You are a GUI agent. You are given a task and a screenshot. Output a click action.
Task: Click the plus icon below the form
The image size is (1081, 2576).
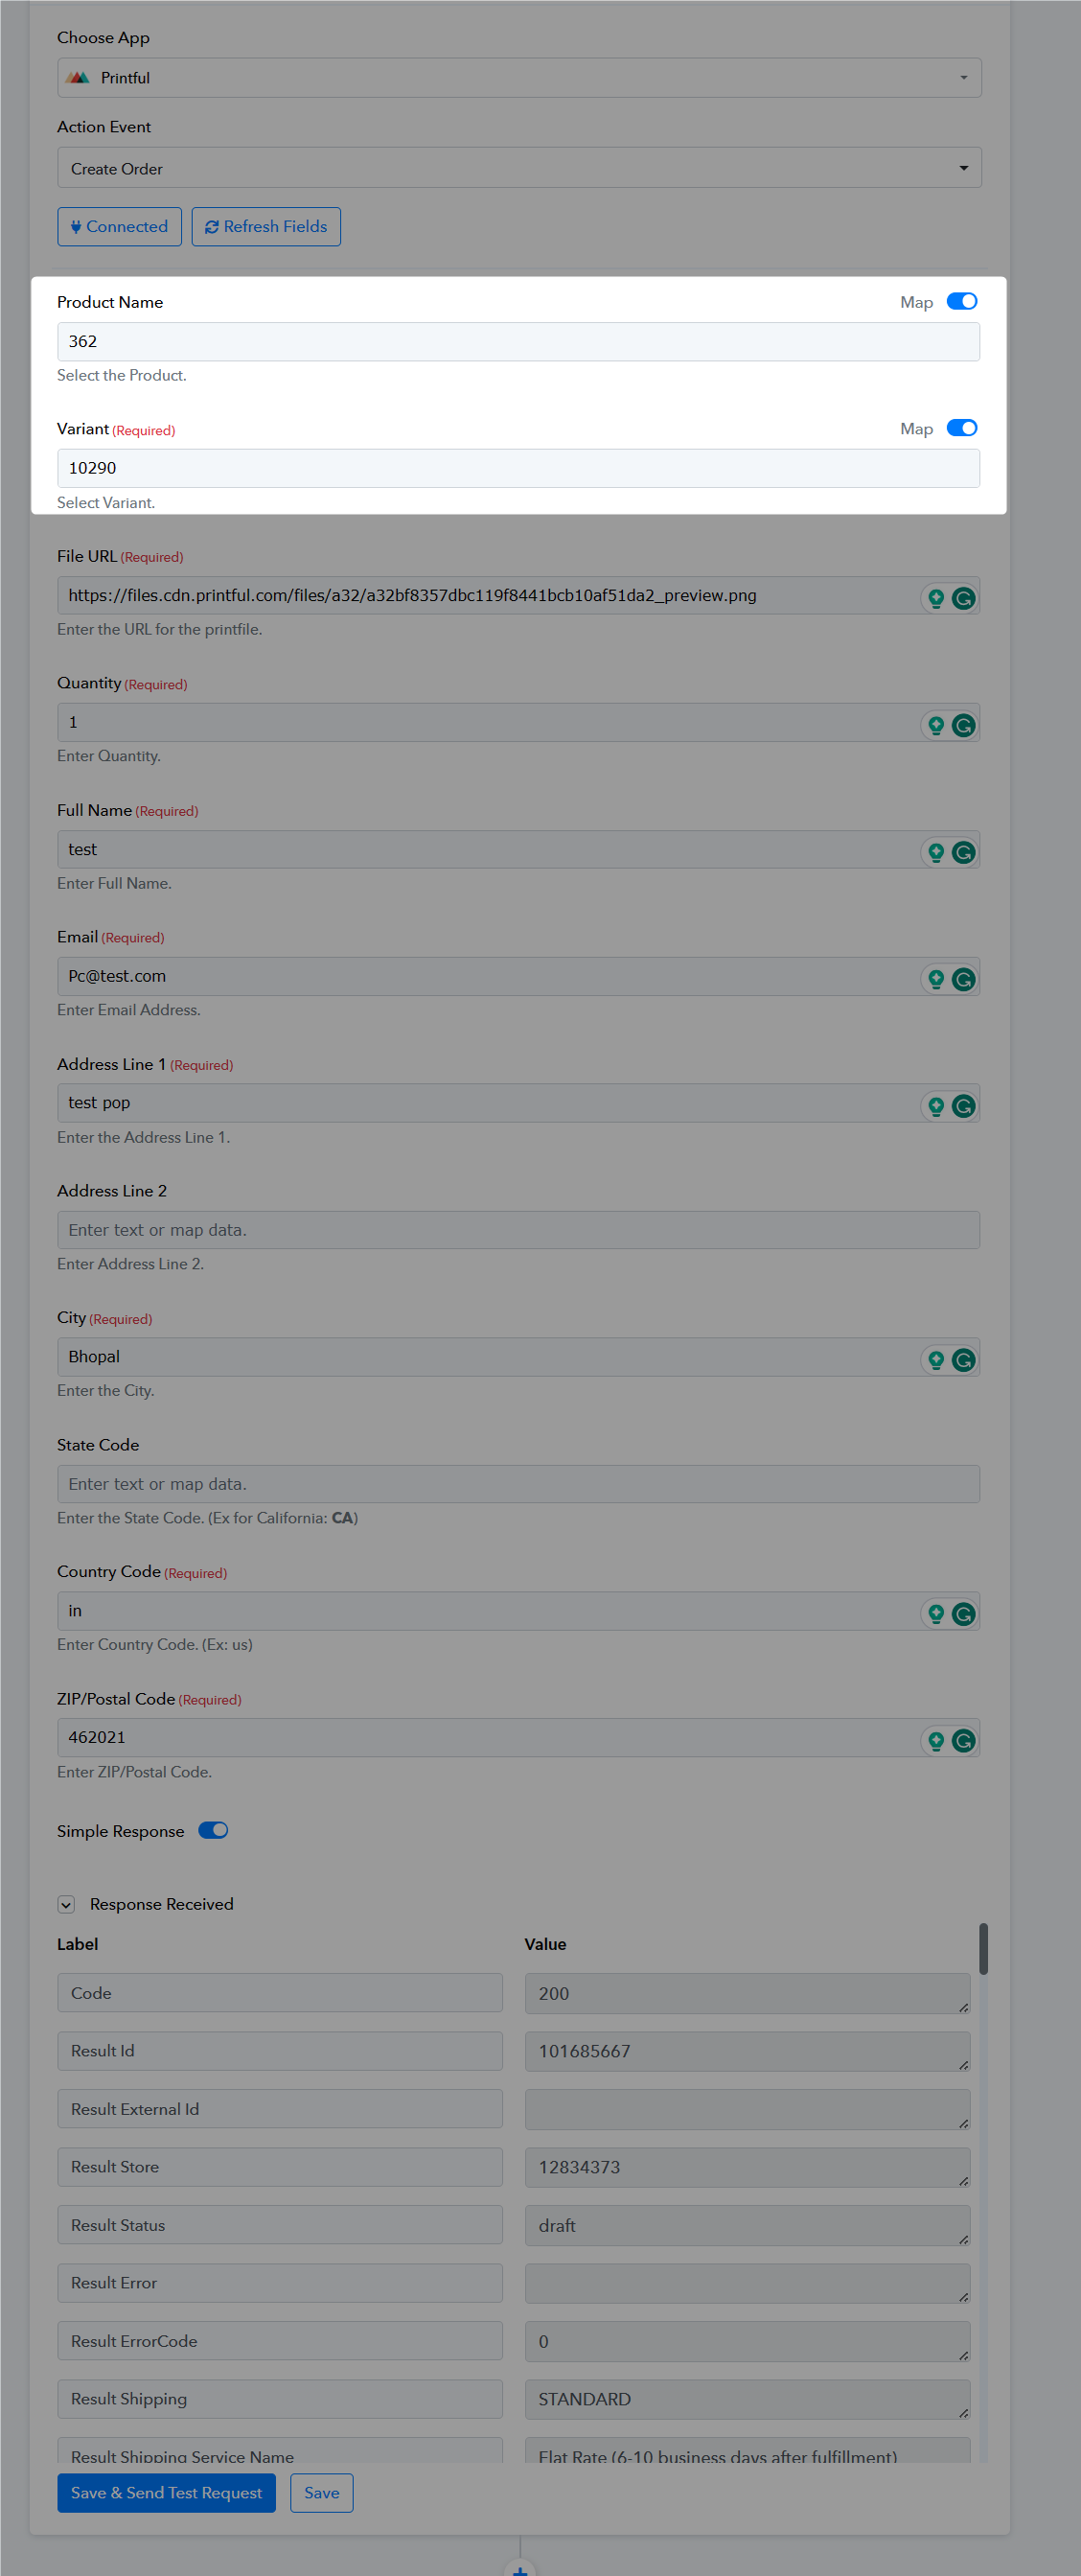point(520,2569)
